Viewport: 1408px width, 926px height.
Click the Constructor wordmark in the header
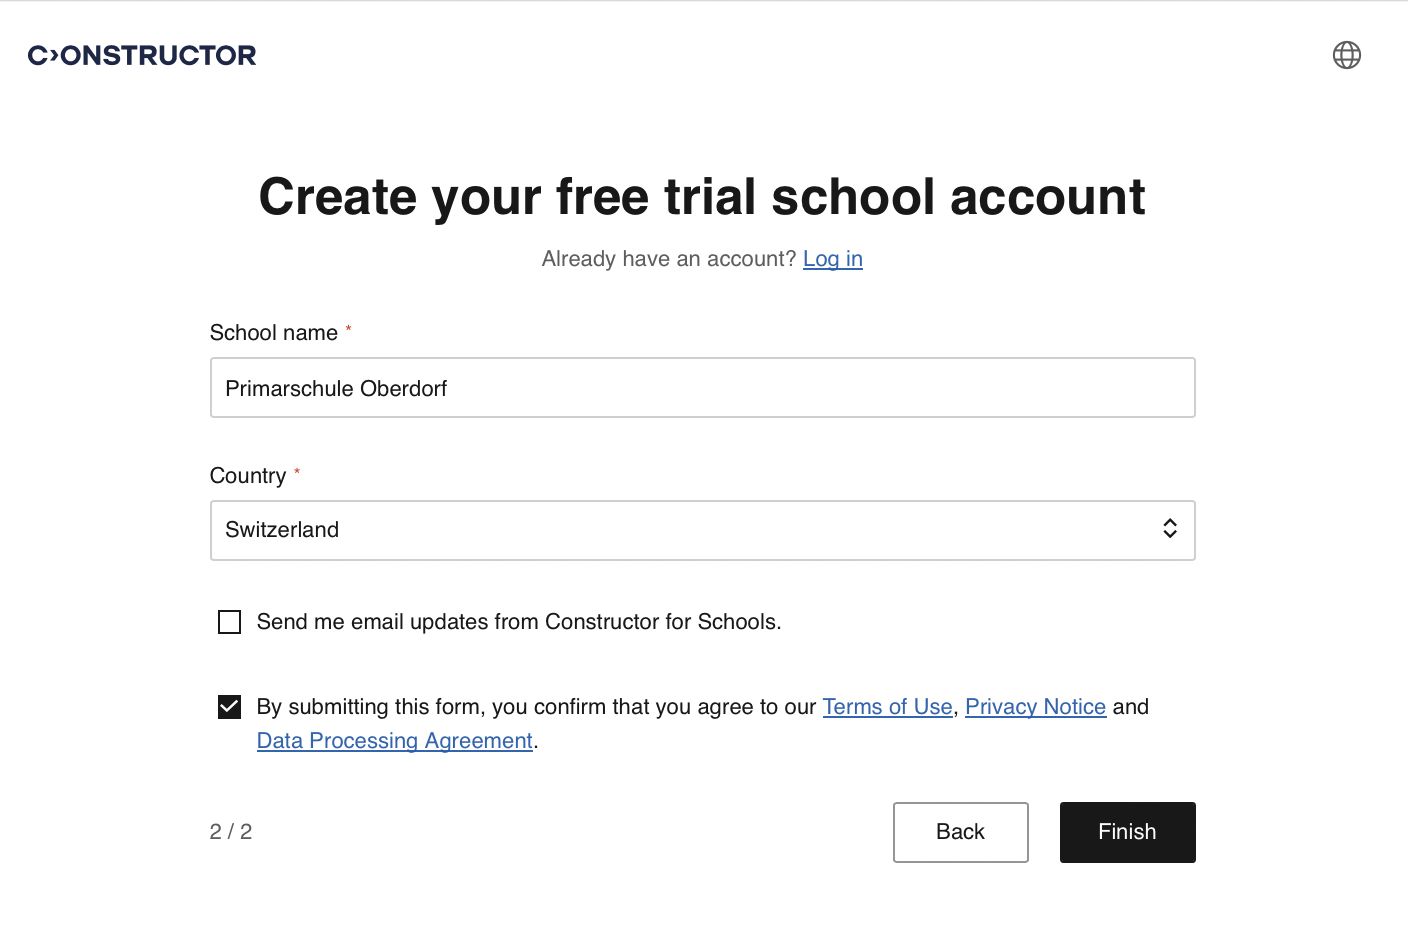pyautogui.click(x=141, y=55)
